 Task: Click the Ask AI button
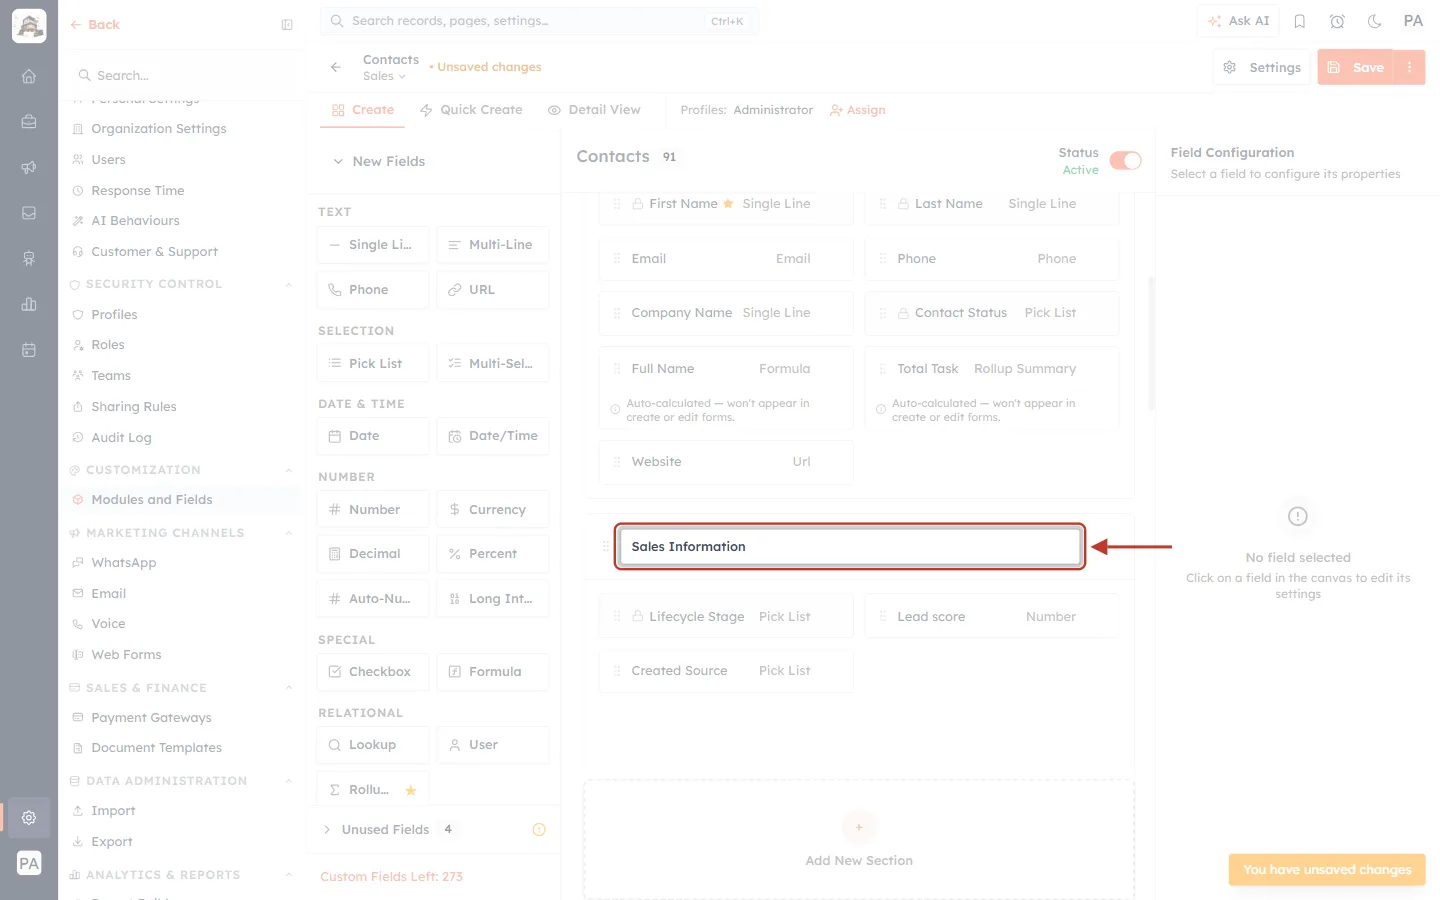click(x=1238, y=21)
